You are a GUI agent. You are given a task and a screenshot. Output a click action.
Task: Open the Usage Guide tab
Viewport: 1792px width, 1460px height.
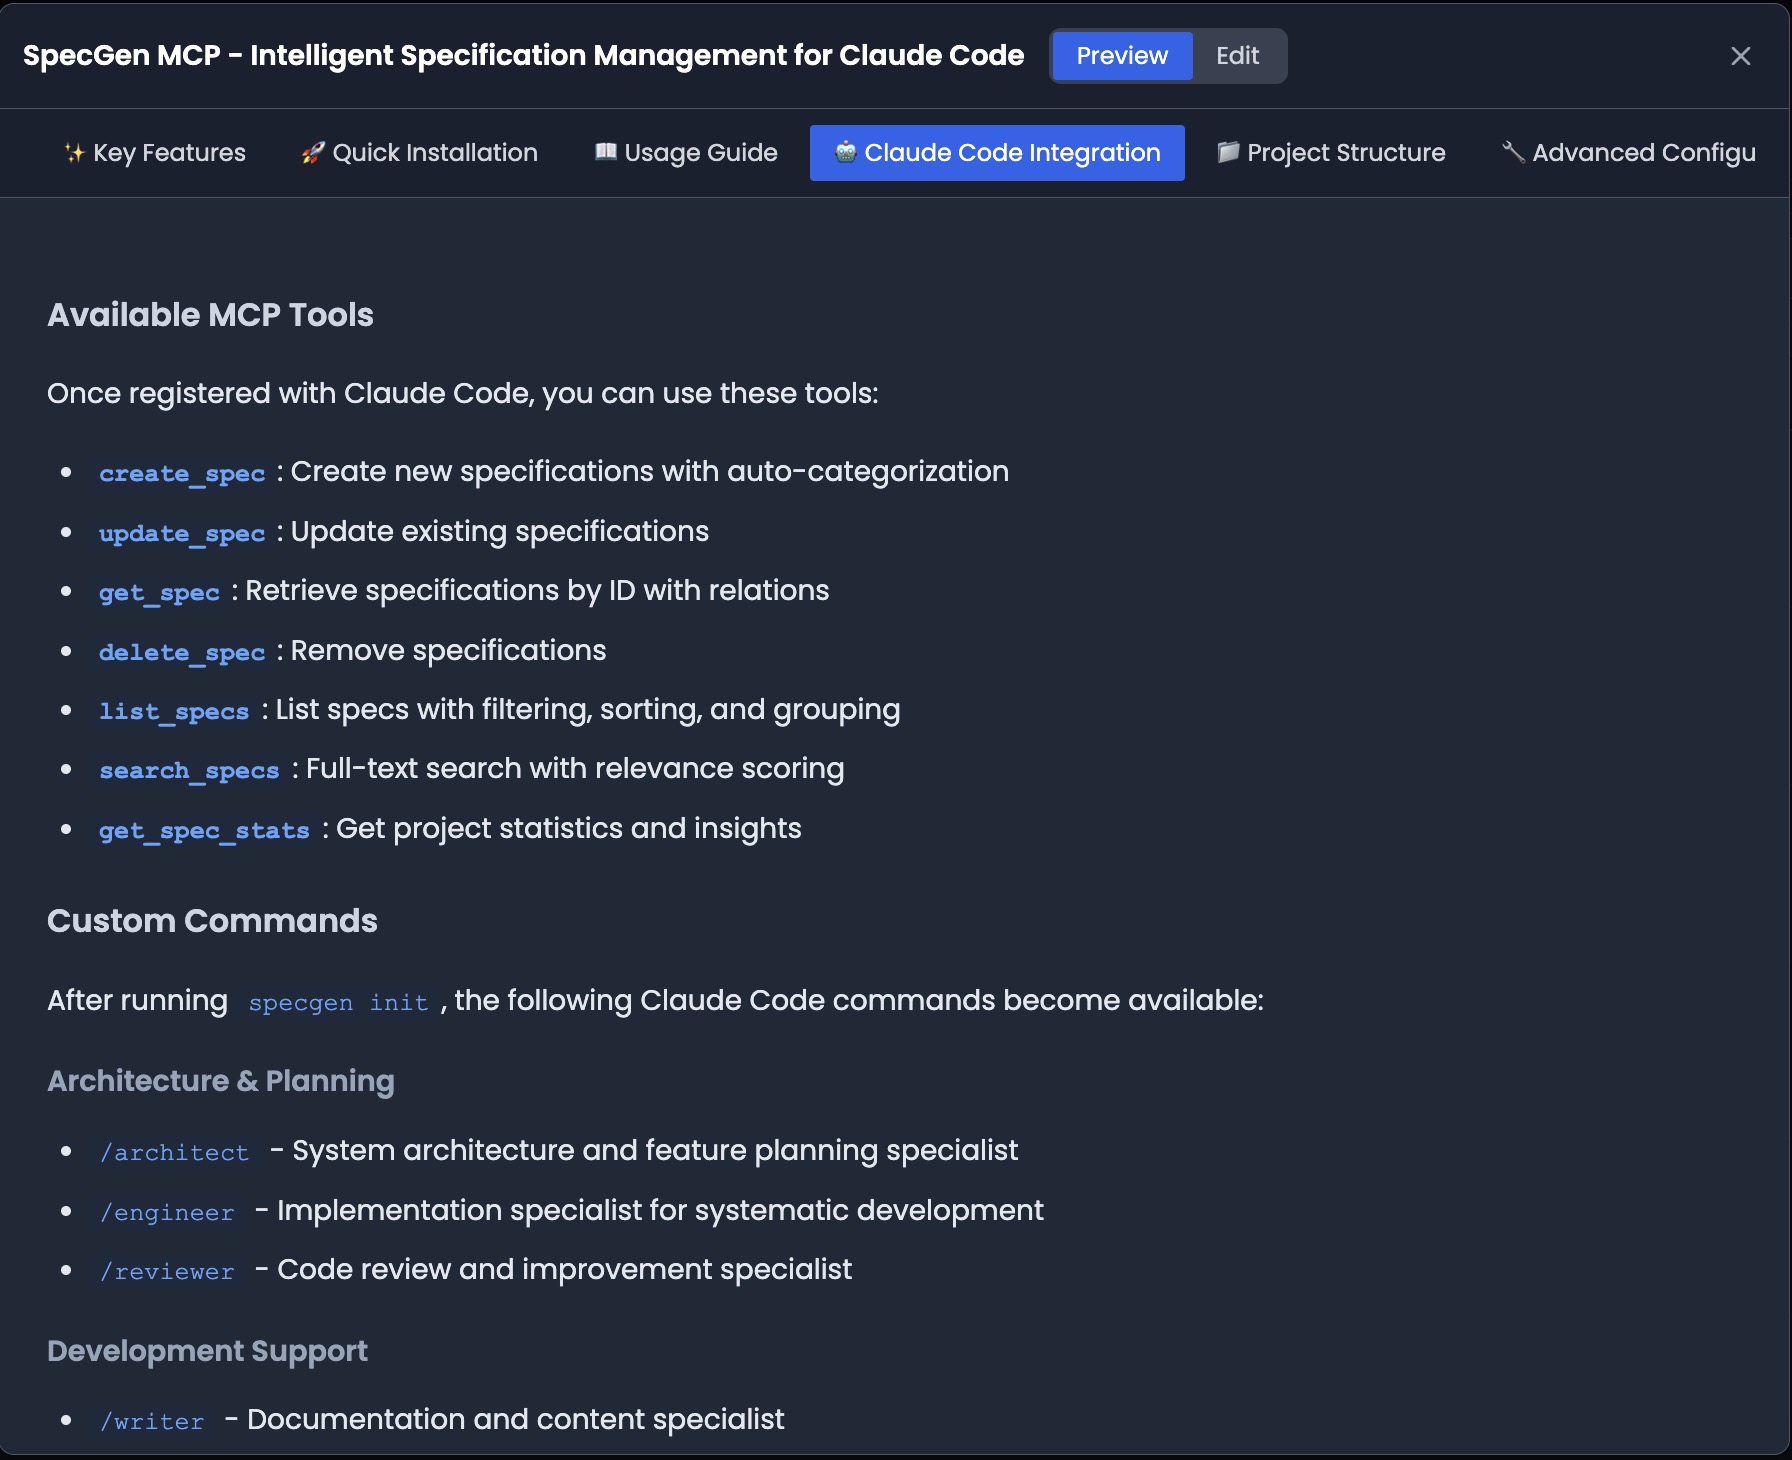[x=686, y=153]
